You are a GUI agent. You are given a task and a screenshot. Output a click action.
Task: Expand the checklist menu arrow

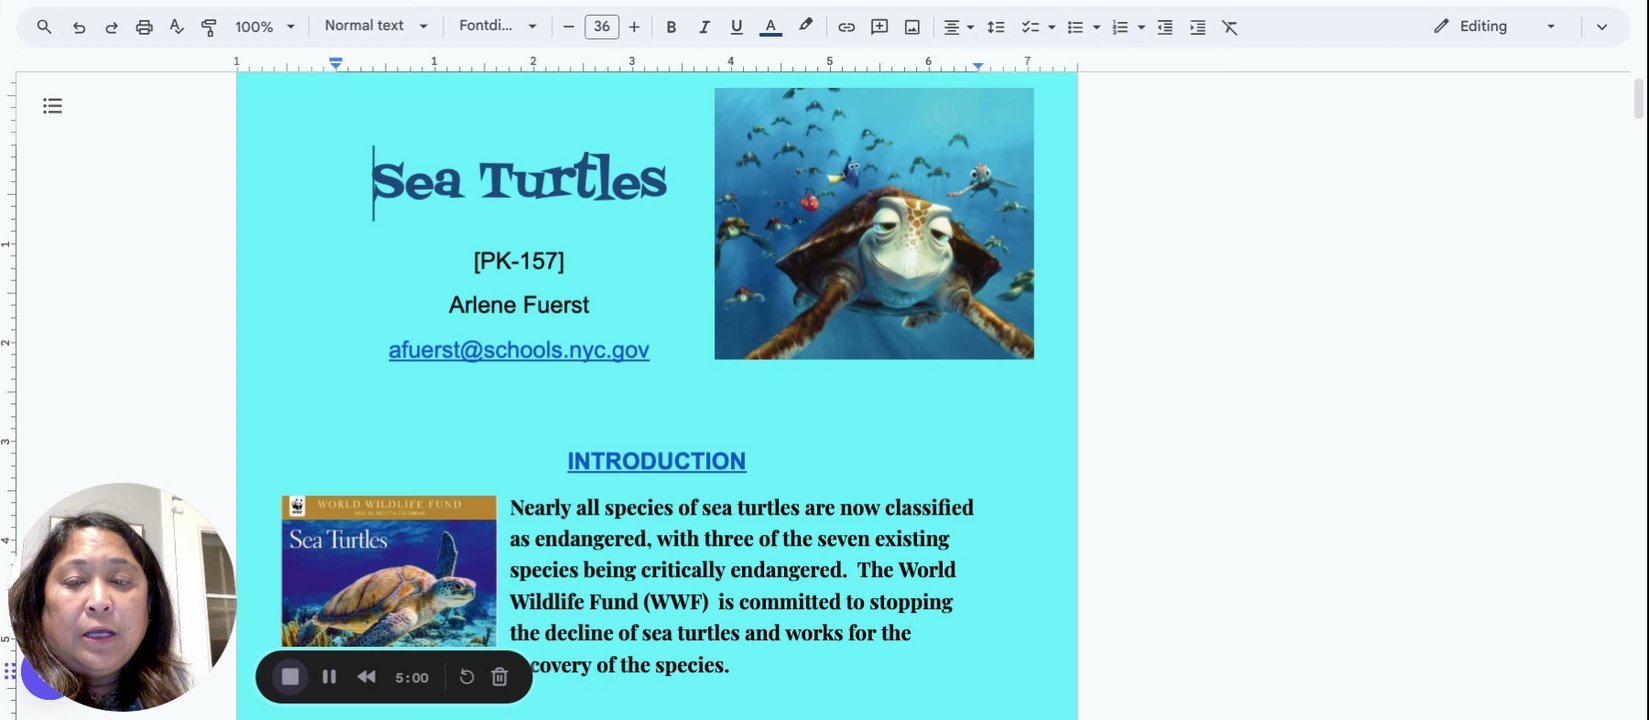point(1052,27)
